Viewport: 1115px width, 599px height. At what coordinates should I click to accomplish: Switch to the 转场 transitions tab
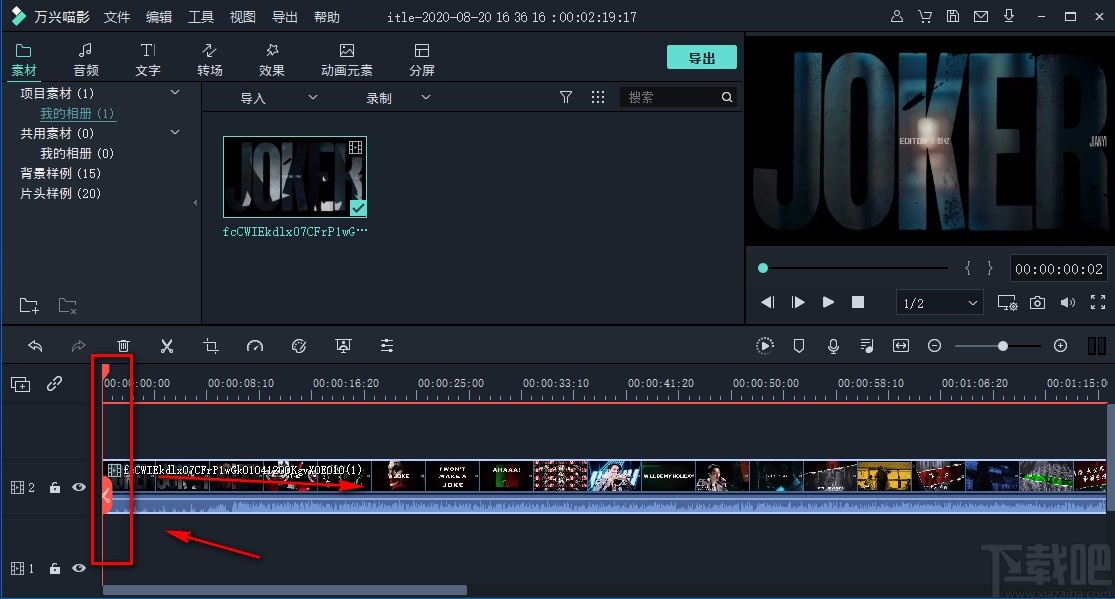tap(210, 60)
